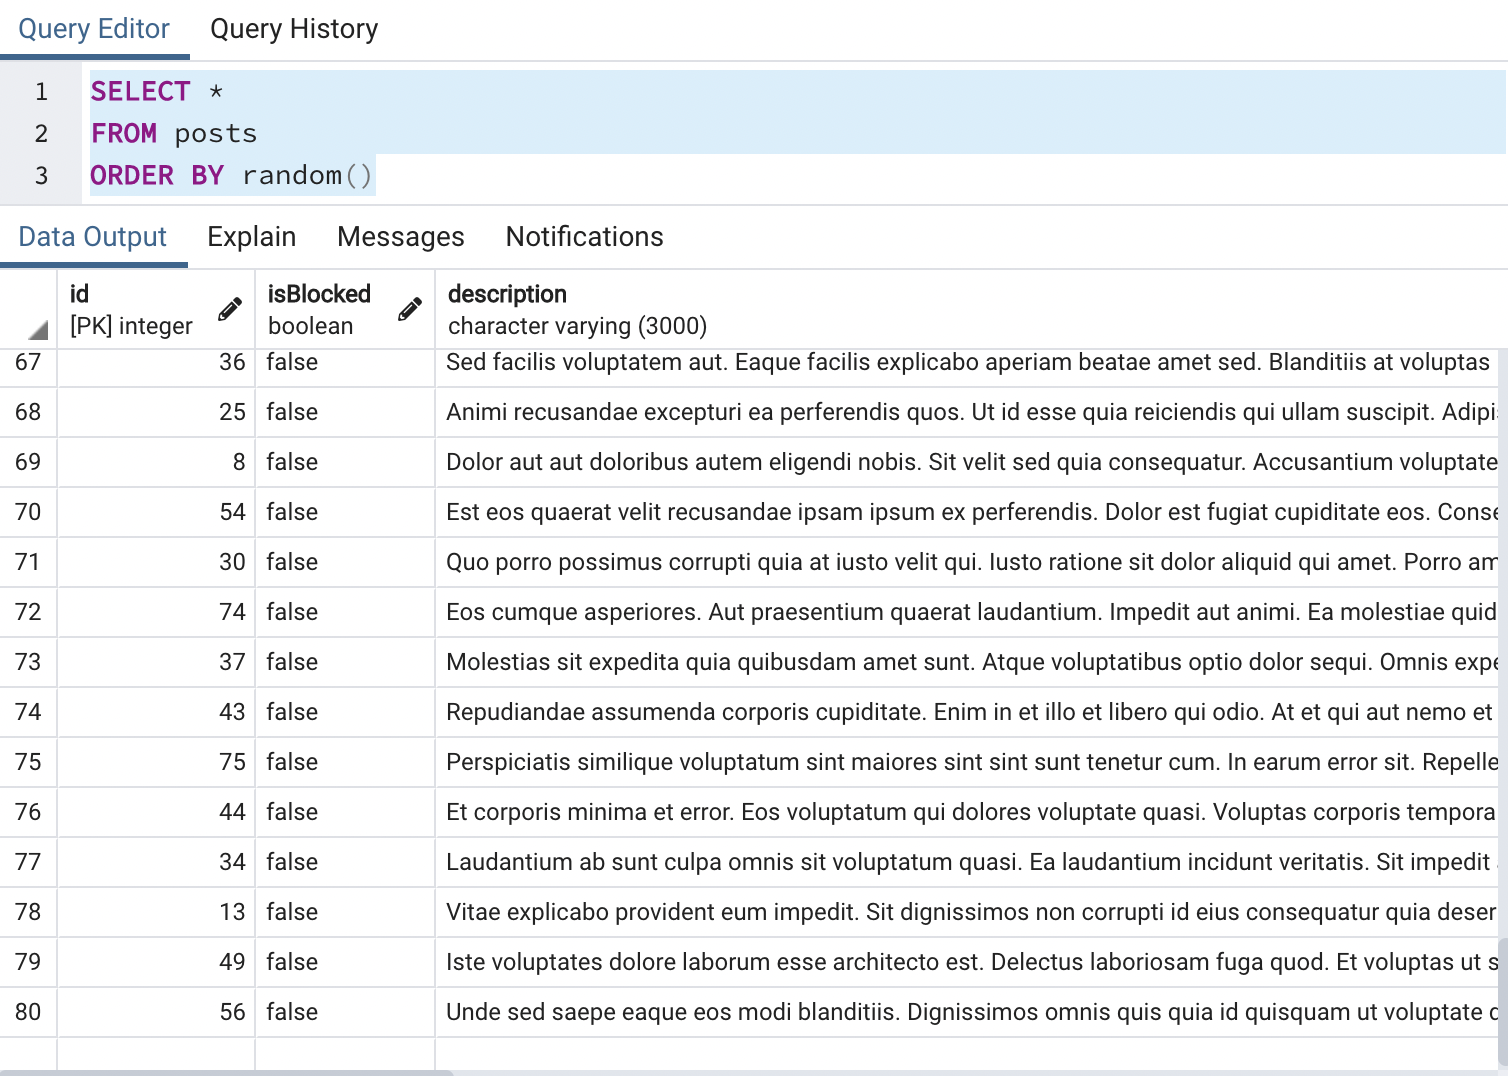Click description starting 'Quo porro possimus corrupti'
Image resolution: width=1508 pixels, height=1076 pixels.
tap(966, 562)
